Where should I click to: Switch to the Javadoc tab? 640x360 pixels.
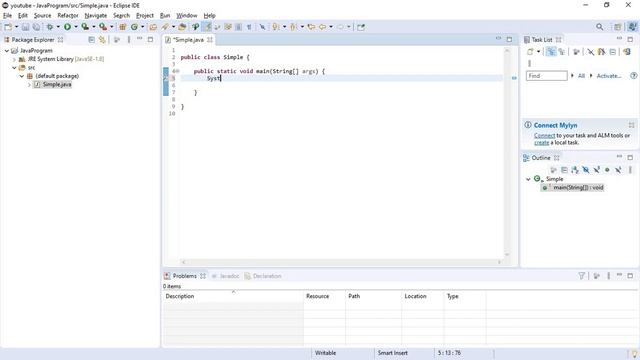(225, 276)
